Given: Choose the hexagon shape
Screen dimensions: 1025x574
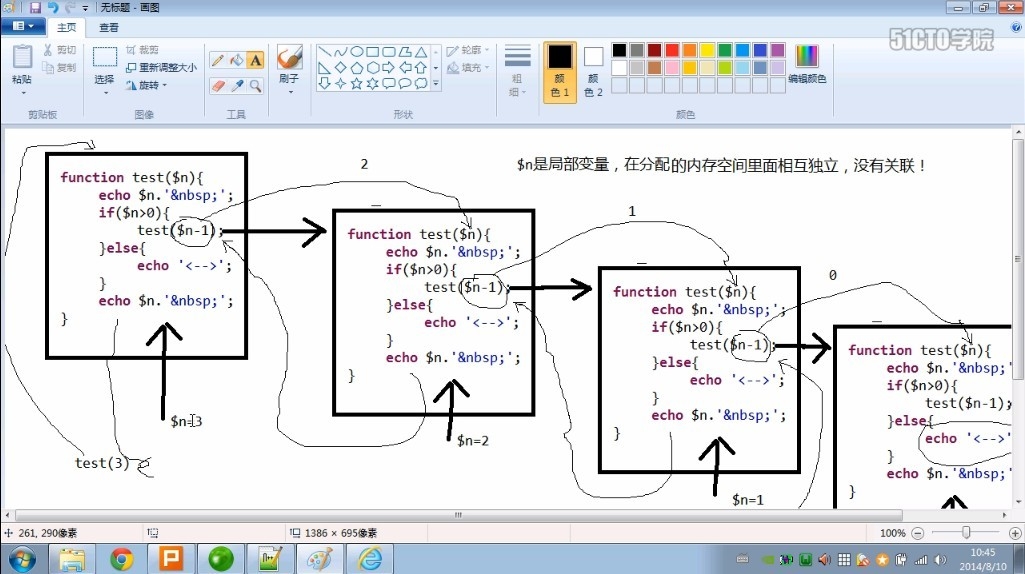Looking at the screenshot, I should [x=373, y=67].
